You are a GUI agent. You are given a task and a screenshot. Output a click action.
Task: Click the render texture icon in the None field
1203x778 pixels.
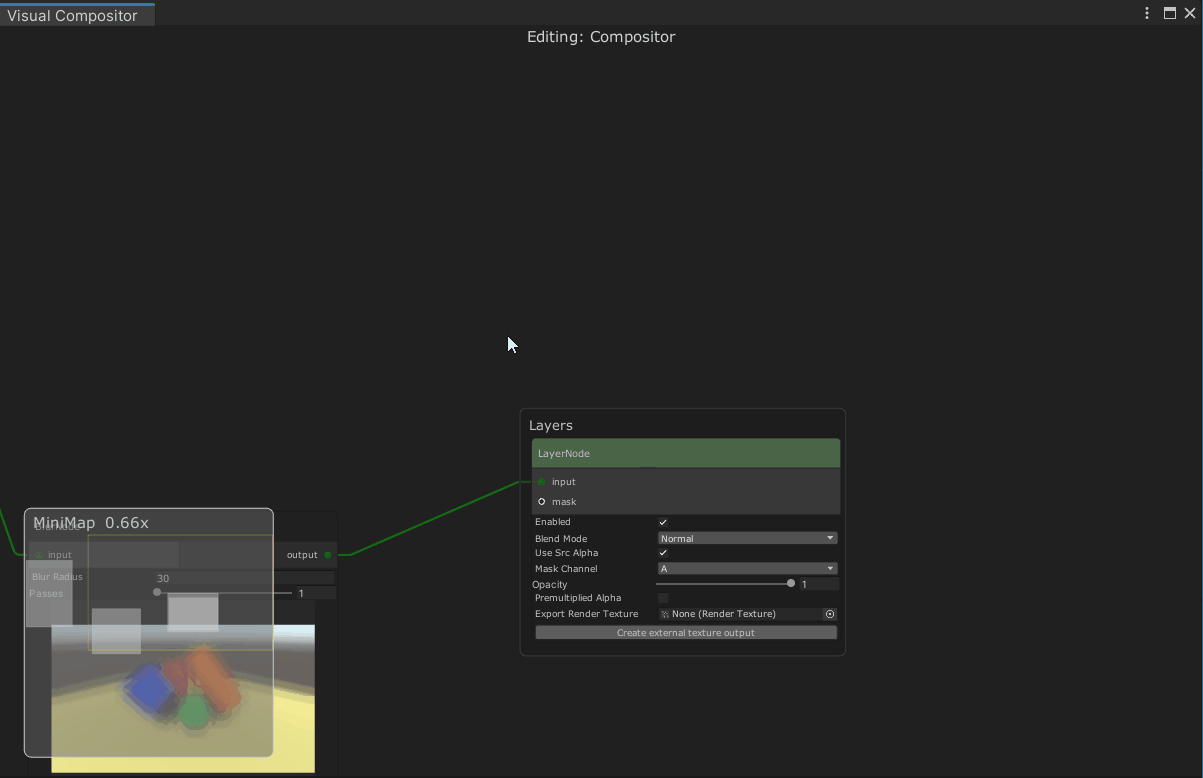[664, 613]
